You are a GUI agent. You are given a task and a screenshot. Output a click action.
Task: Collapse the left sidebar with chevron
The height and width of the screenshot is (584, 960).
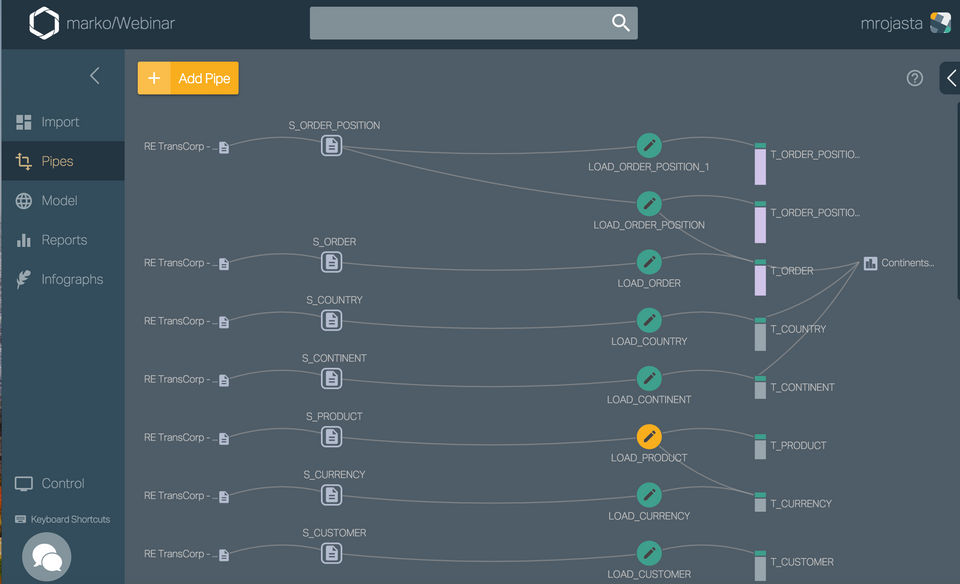coord(95,75)
